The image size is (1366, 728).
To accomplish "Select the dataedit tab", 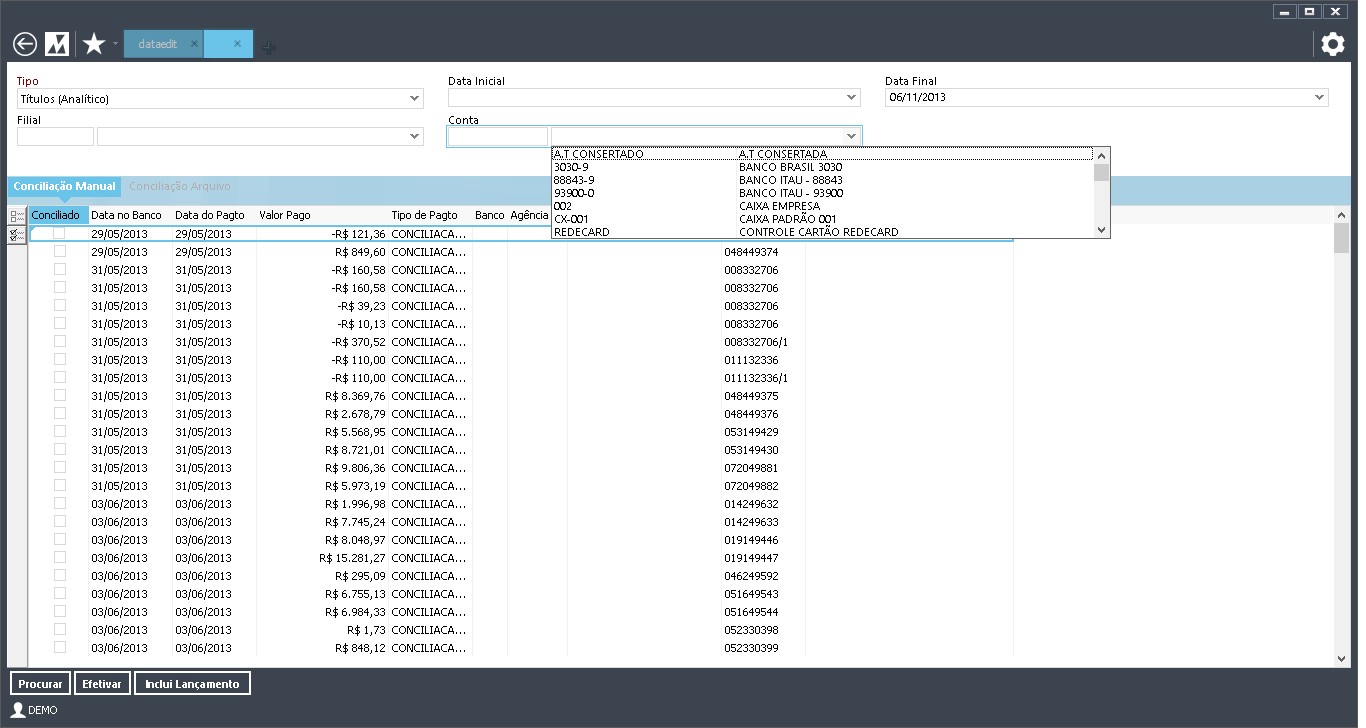I will 157,44.
